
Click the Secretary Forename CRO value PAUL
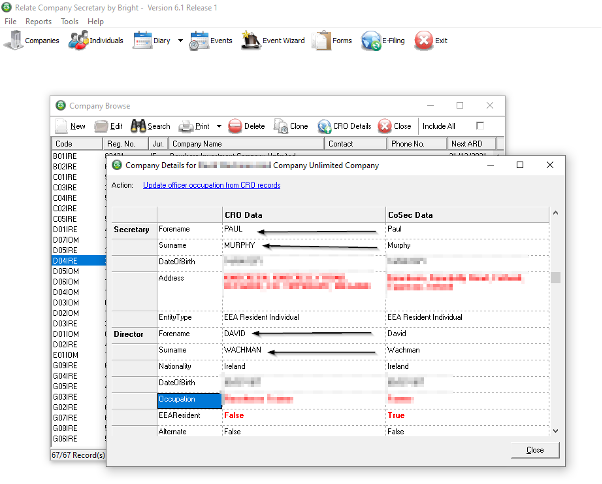233,229
